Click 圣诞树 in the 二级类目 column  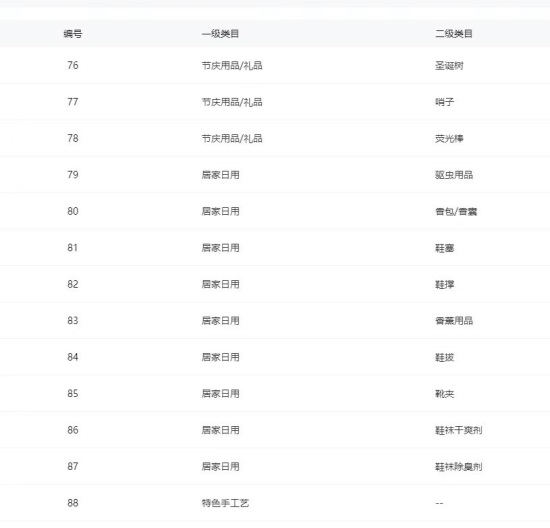[449, 66]
